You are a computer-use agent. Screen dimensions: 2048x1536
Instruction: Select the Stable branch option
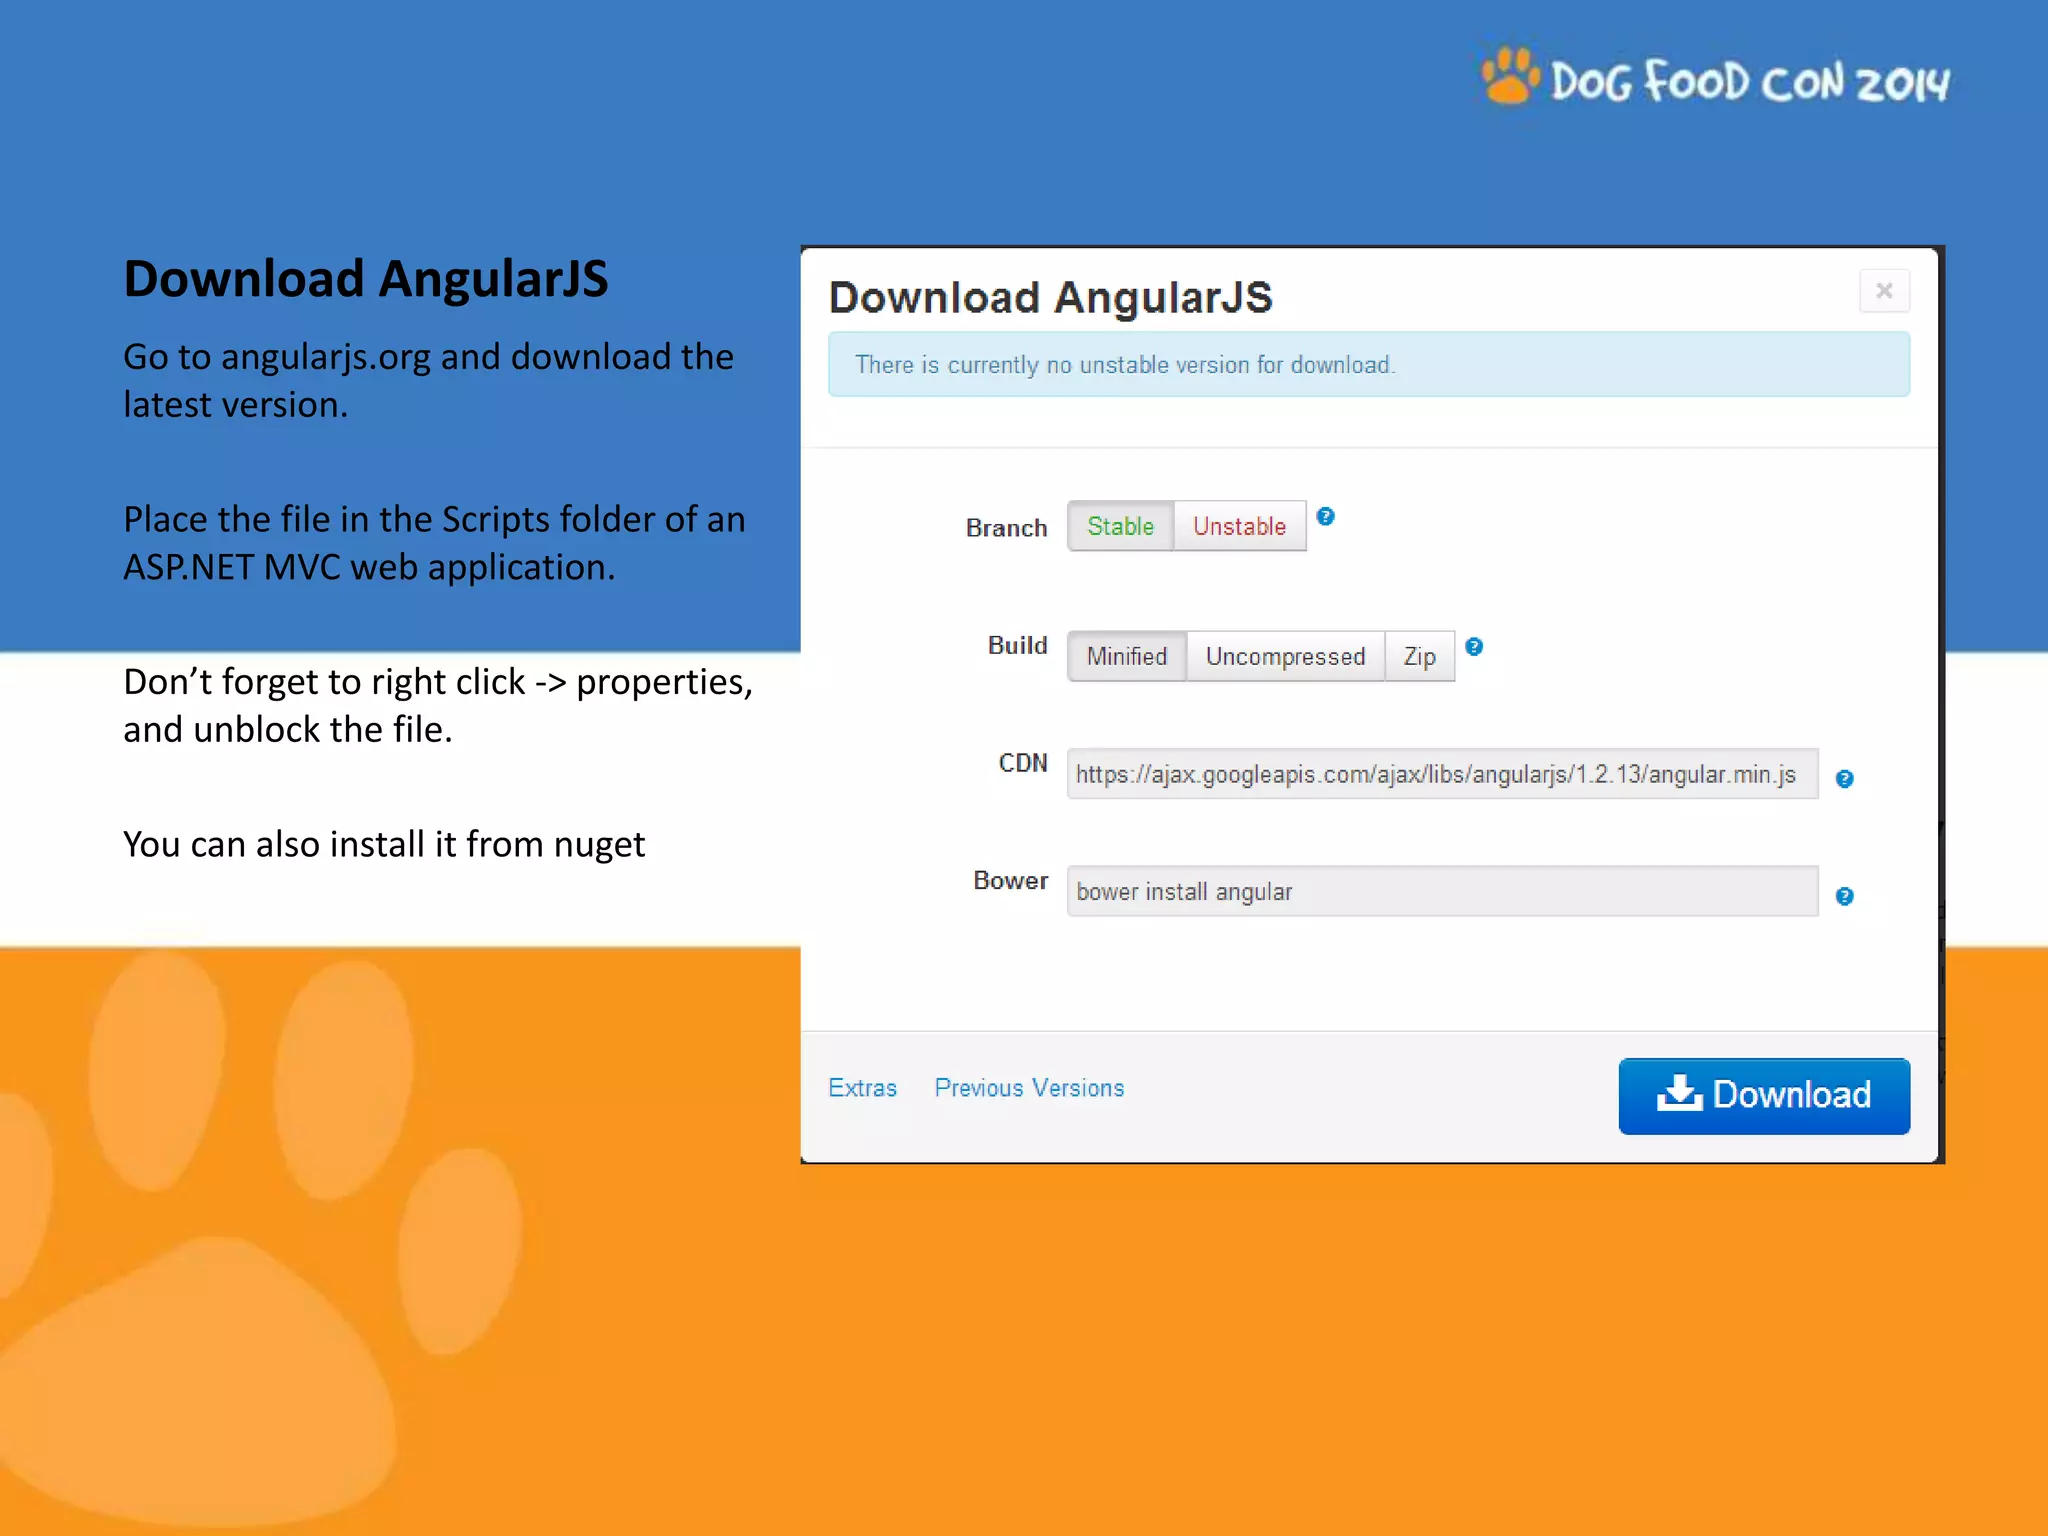point(1120,526)
